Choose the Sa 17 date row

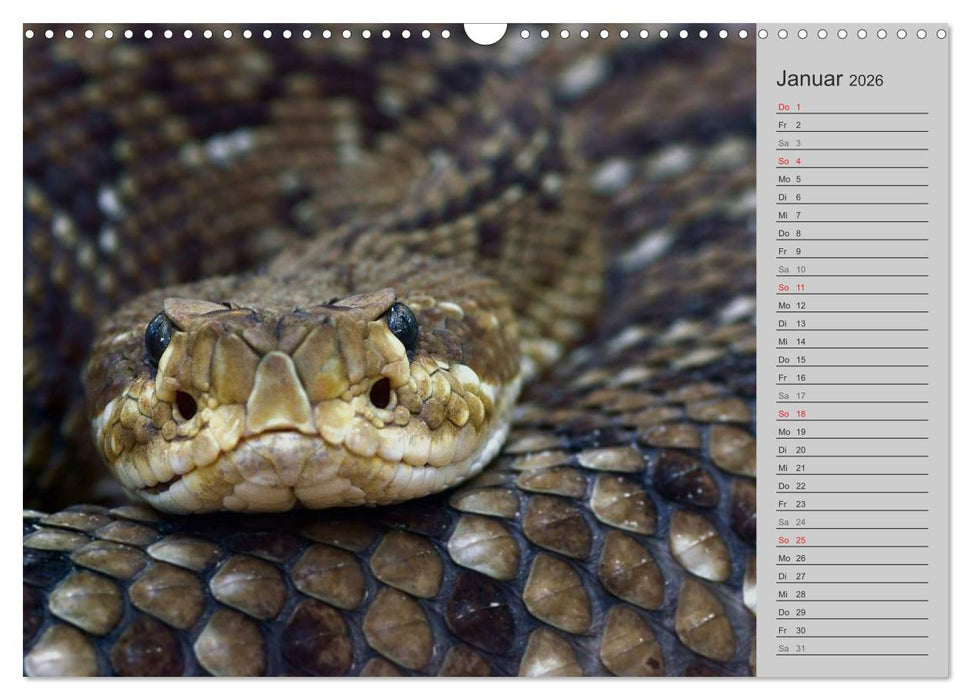click(851, 395)
